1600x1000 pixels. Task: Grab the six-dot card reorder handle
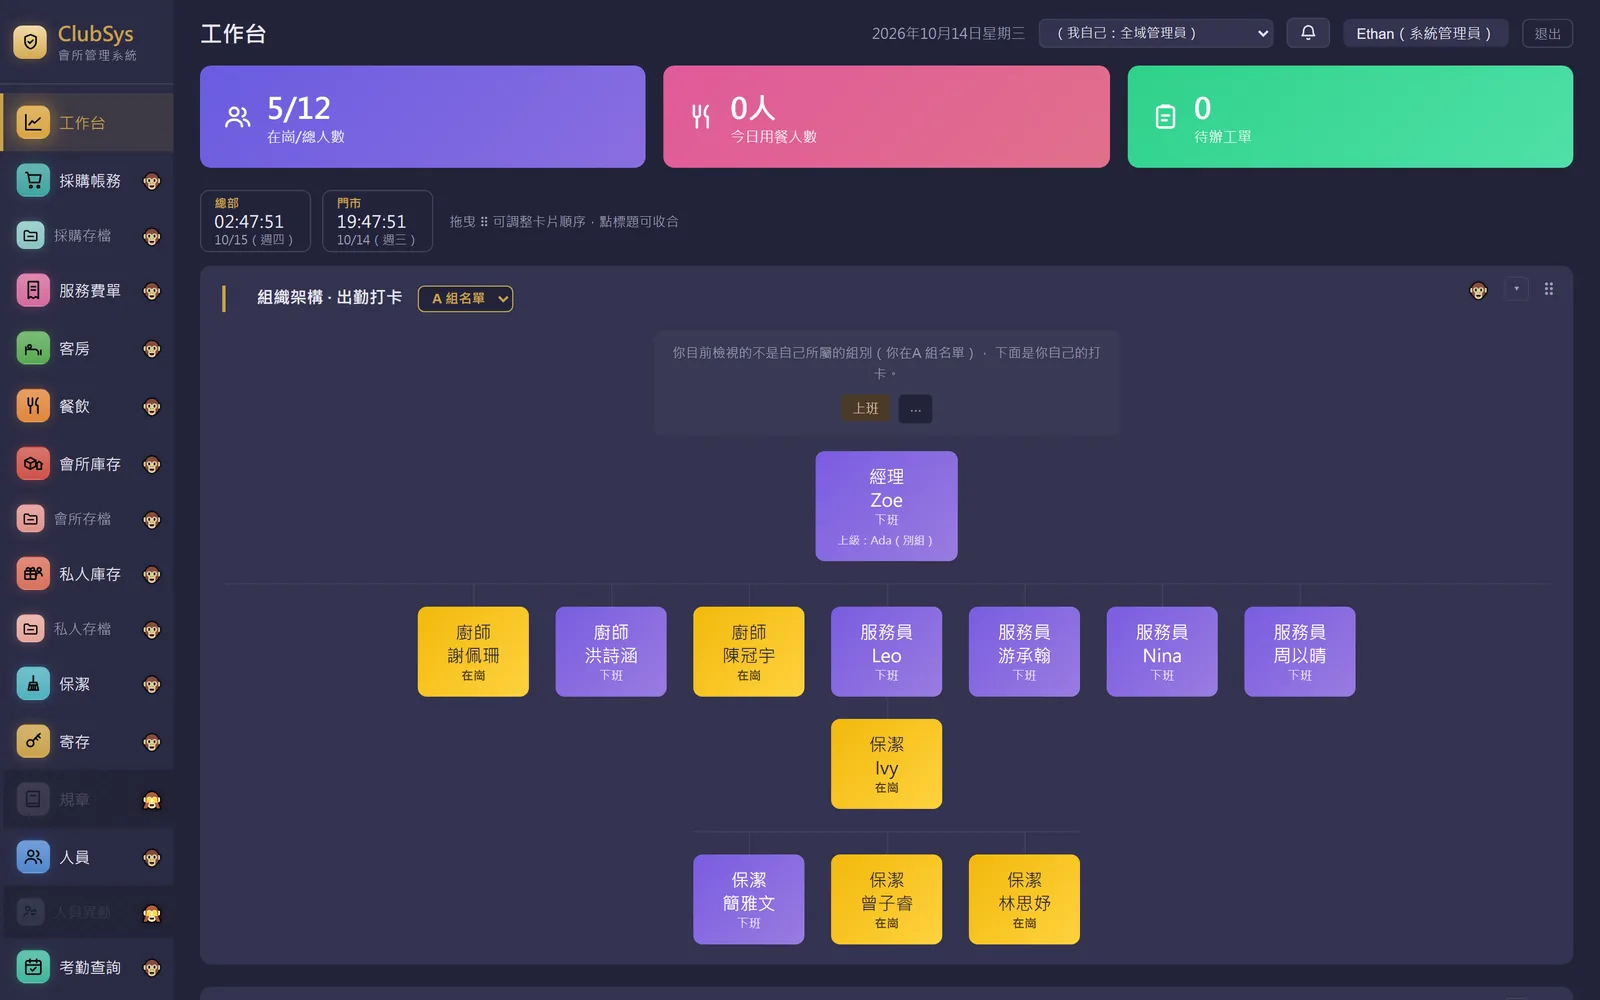pyautogui.click(x=1549, y=289)
